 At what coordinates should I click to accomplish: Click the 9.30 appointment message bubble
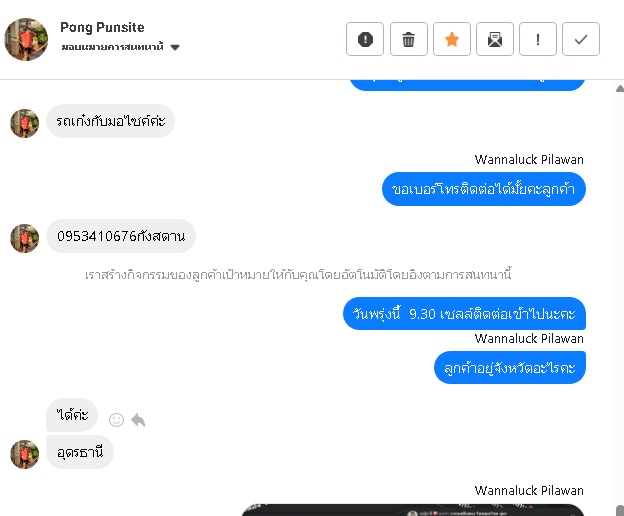464,314
